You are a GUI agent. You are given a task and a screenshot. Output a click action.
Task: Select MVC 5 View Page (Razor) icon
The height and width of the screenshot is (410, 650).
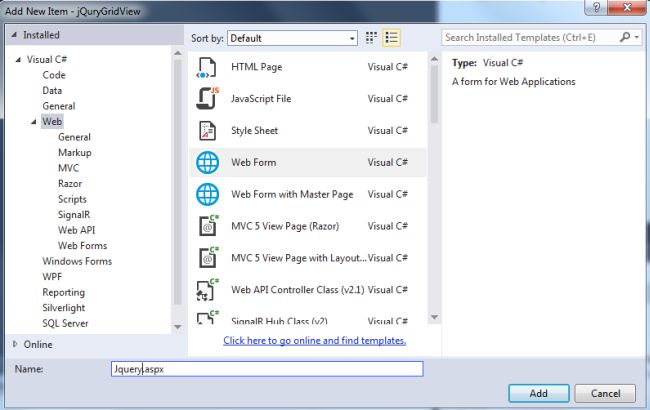[x=208, y=226]
